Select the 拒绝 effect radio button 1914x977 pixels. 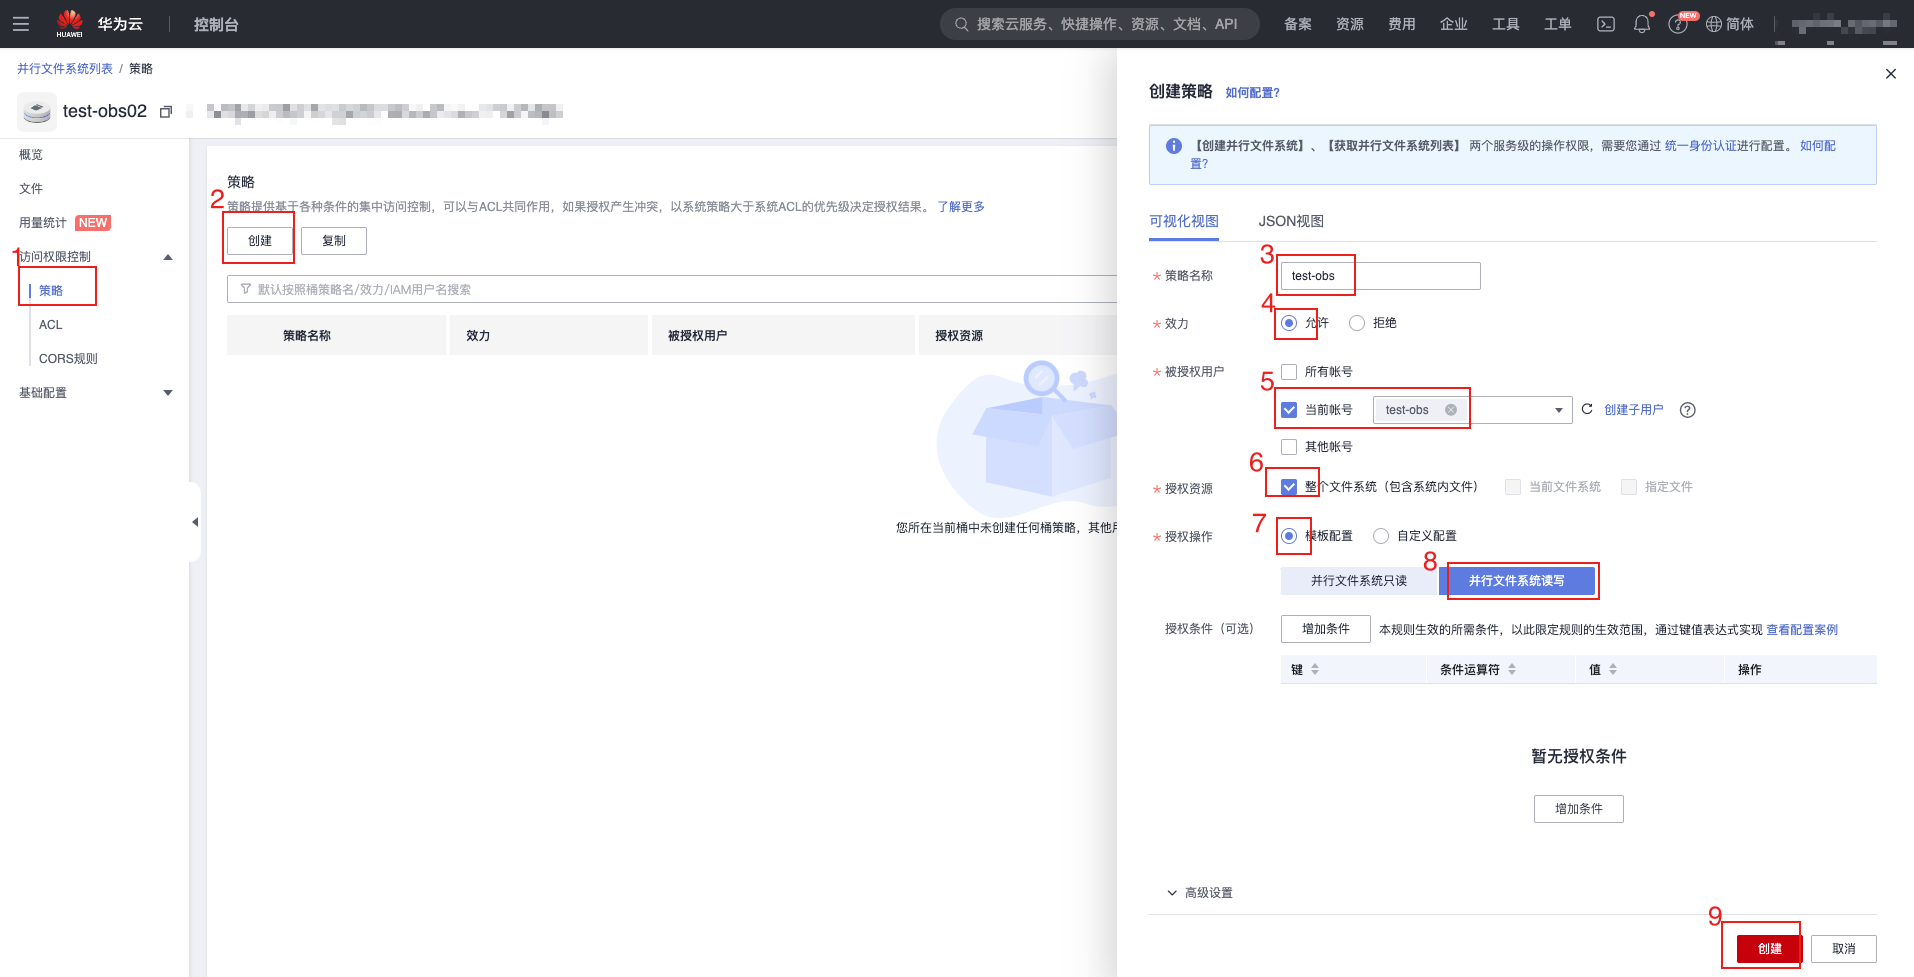1357,323
